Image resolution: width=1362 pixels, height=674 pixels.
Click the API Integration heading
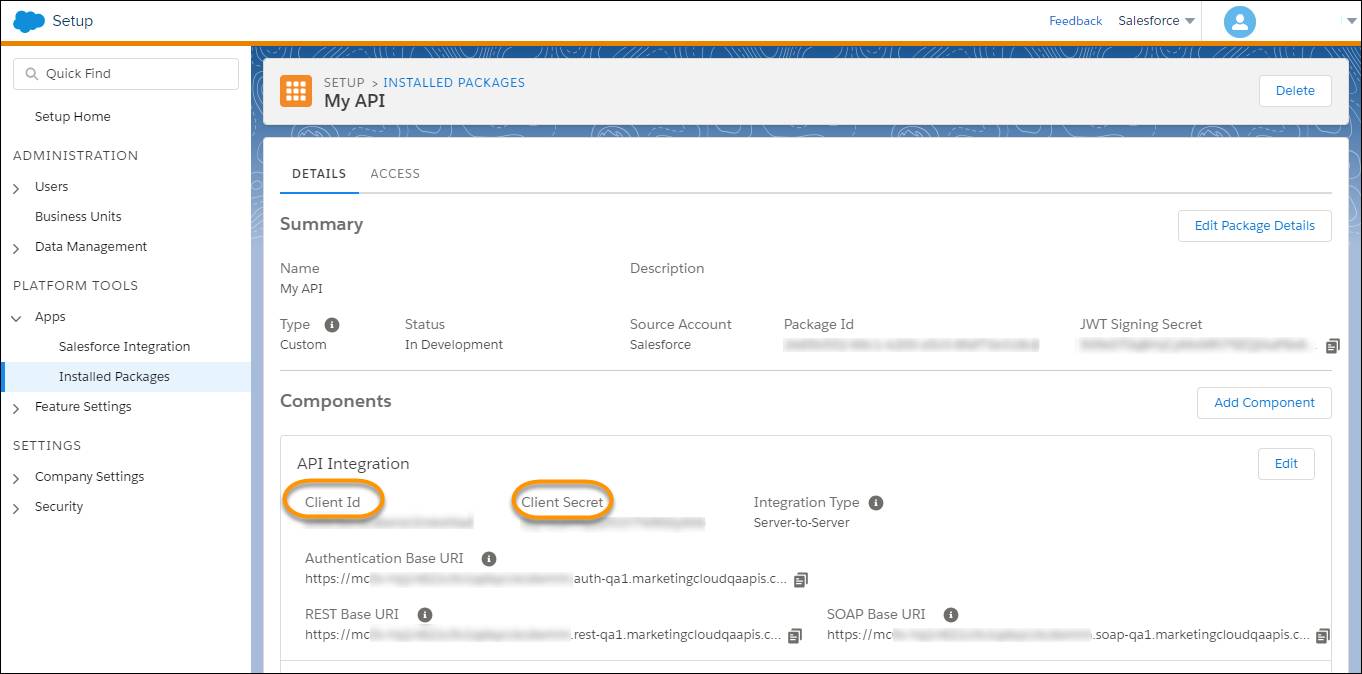point(353,464)
